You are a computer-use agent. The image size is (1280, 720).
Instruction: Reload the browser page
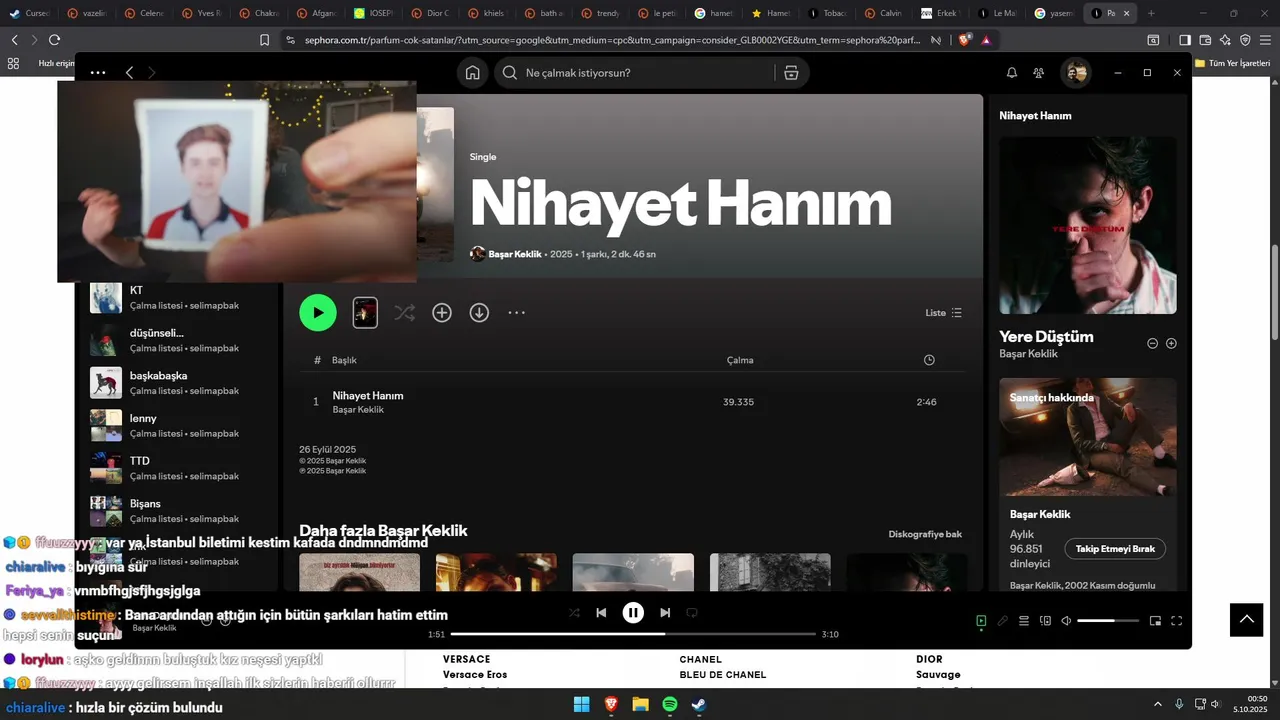[54, 40]
